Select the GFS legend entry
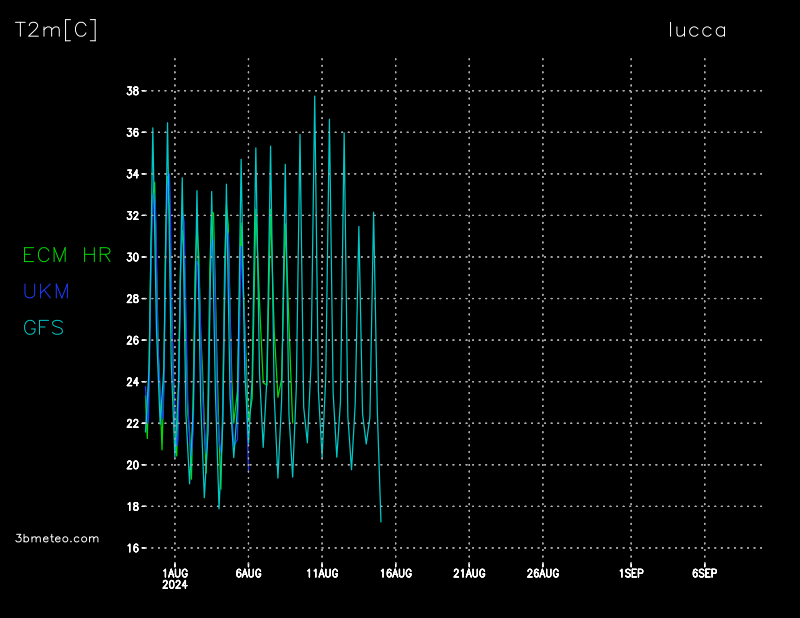The image size is (800, 618). [43, 327]
